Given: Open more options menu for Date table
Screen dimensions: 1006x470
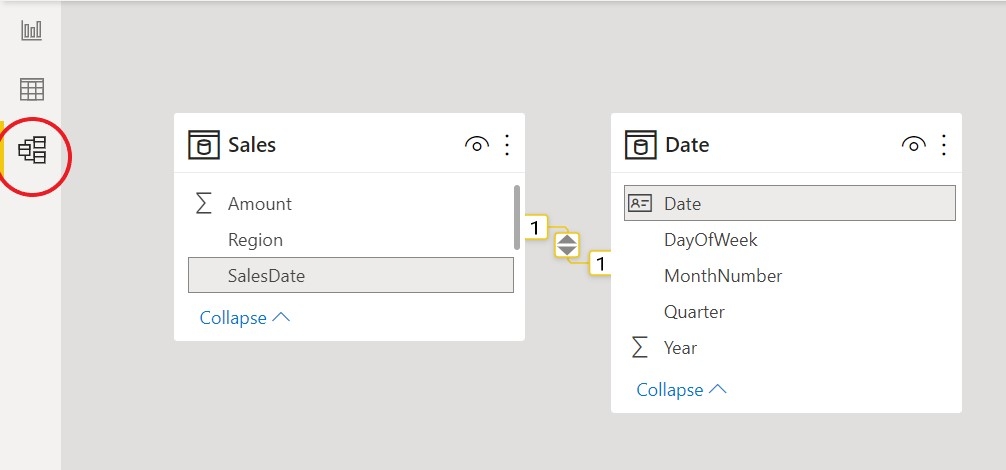Looking at the screenshot, I should (943, 145).
